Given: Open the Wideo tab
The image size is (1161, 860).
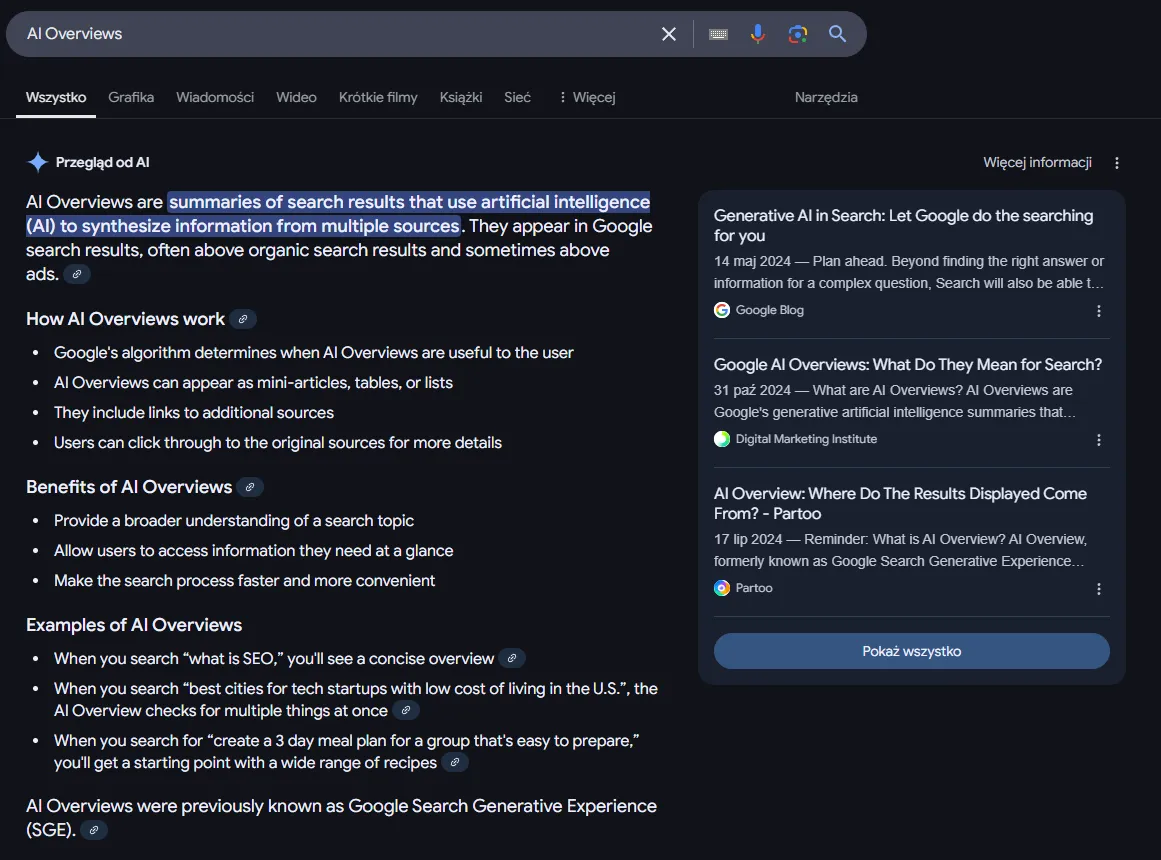Looking at the screenshot, I should (296, 98).
